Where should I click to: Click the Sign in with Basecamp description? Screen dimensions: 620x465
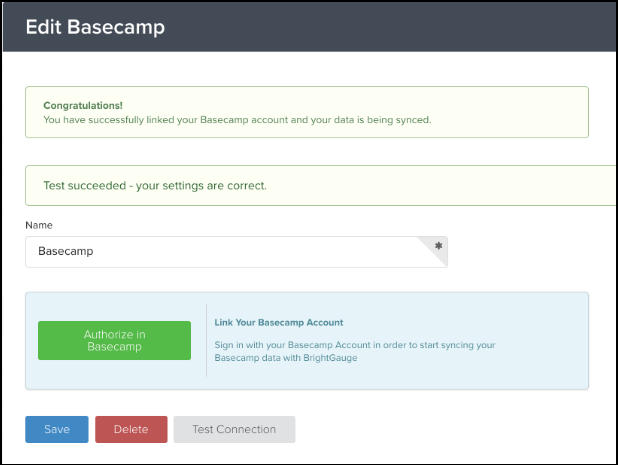(355, 345)
